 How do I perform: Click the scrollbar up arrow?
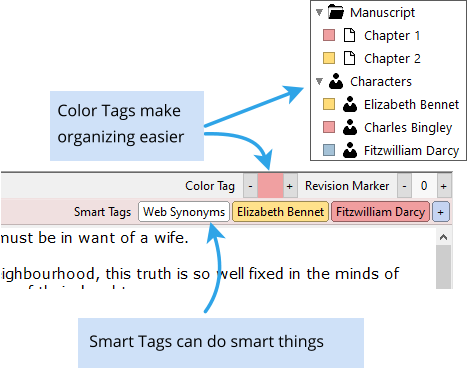(x=443, y=237)
